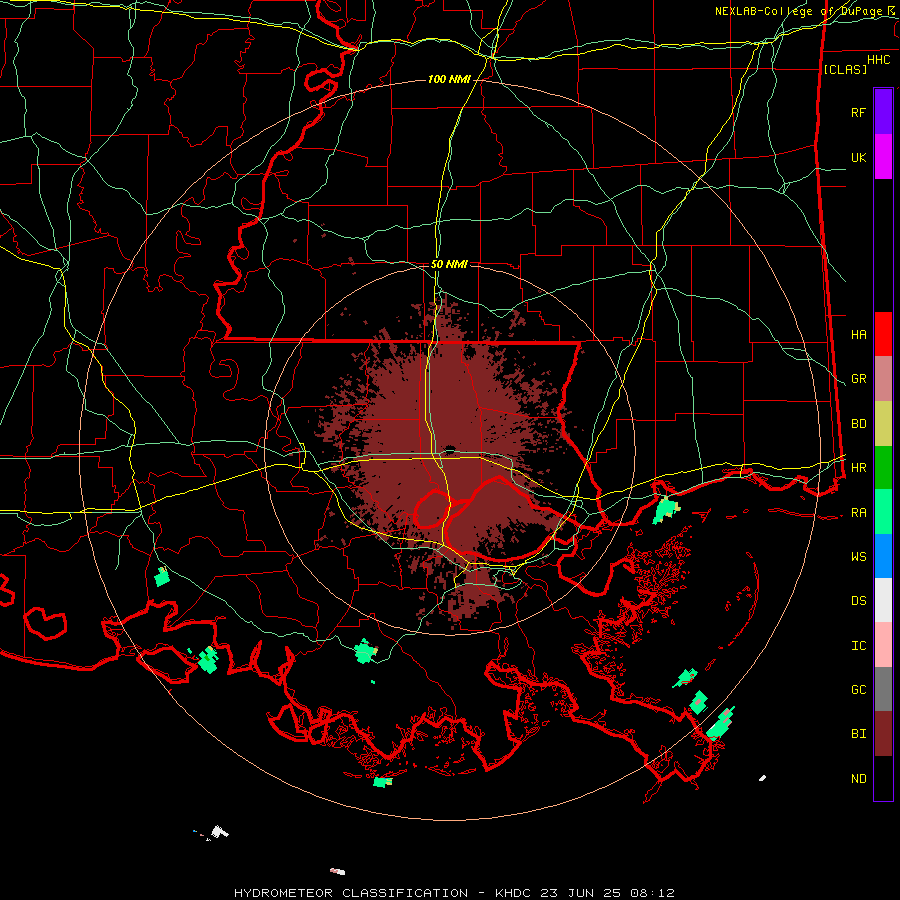Click the "GC" legend label
Viewport: 900px width, 900px height.
tap(858, 690)
